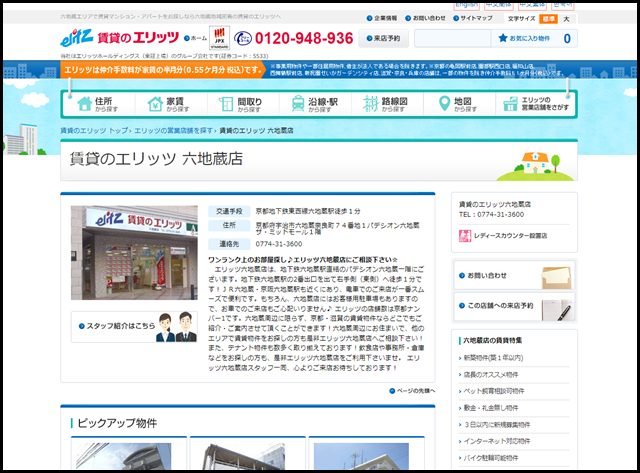Click the empty field beside お気に入り物件
This screenshot has width=640, height=473.
click(x=452, y=38)
